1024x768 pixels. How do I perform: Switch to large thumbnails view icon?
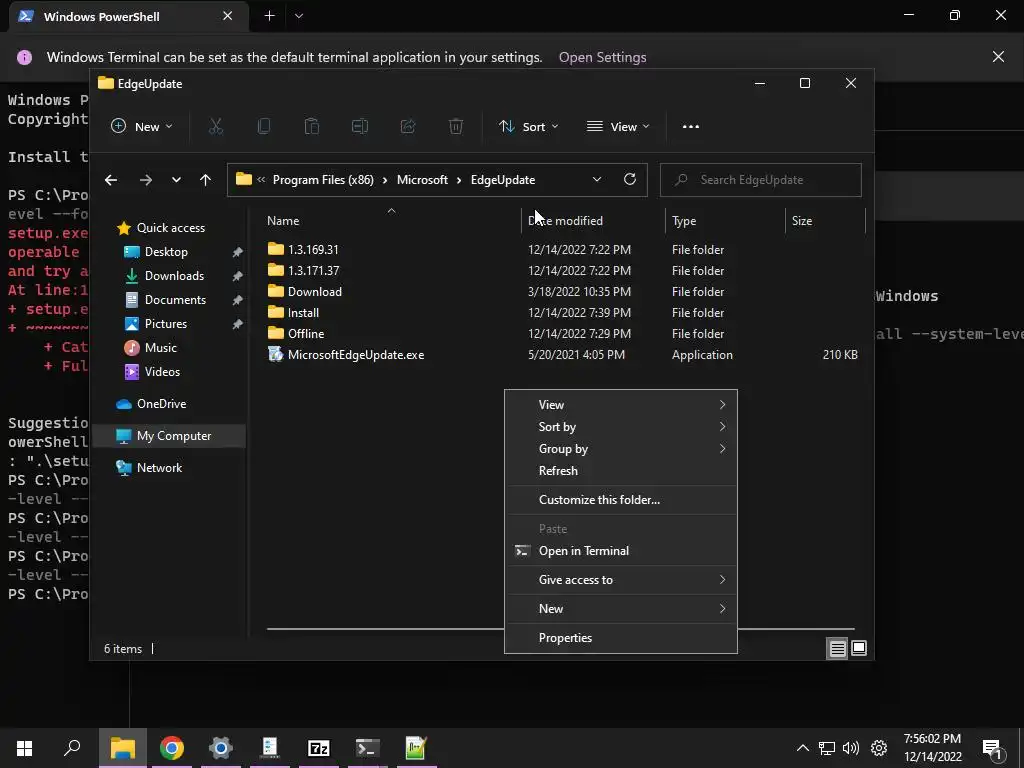[859, 648]
